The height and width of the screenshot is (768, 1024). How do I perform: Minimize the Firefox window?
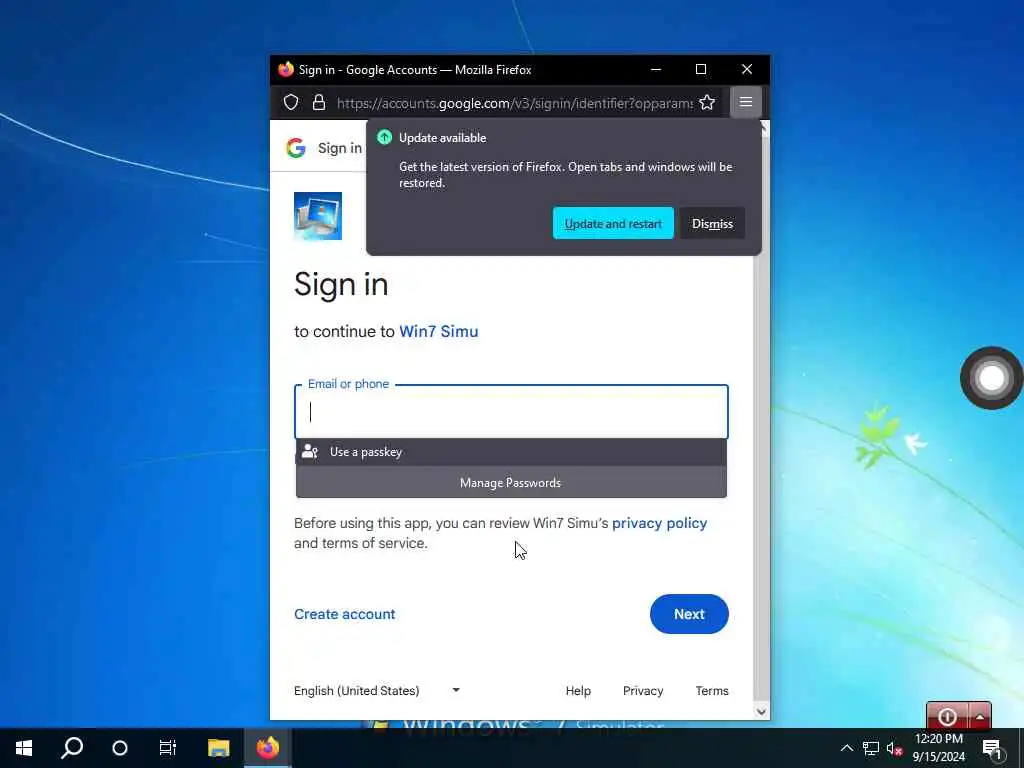coord(656,69)
